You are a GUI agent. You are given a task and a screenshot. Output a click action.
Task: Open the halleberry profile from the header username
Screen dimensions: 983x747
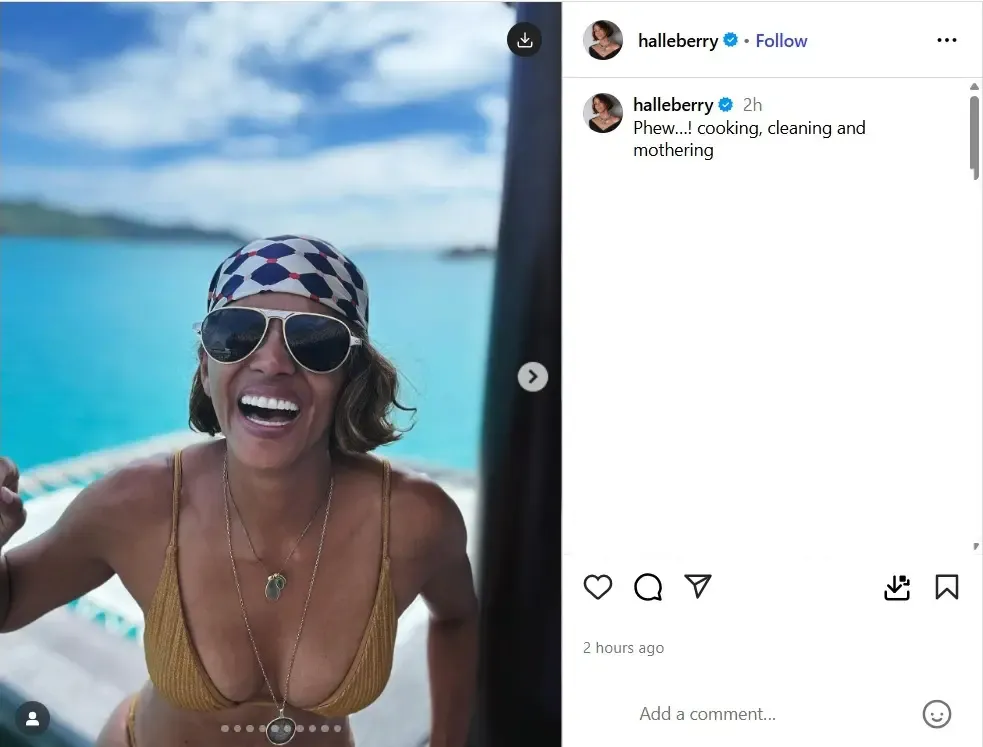(678, 41)
